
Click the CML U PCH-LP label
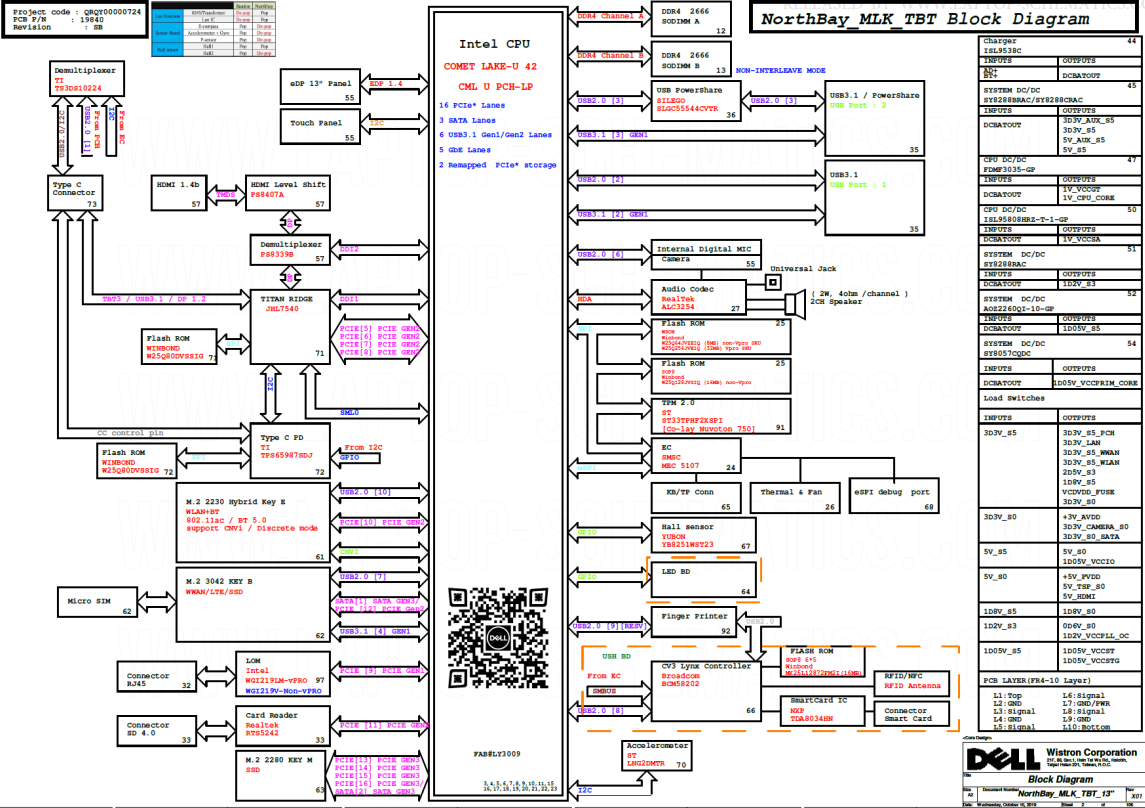[x=496, y=86]
